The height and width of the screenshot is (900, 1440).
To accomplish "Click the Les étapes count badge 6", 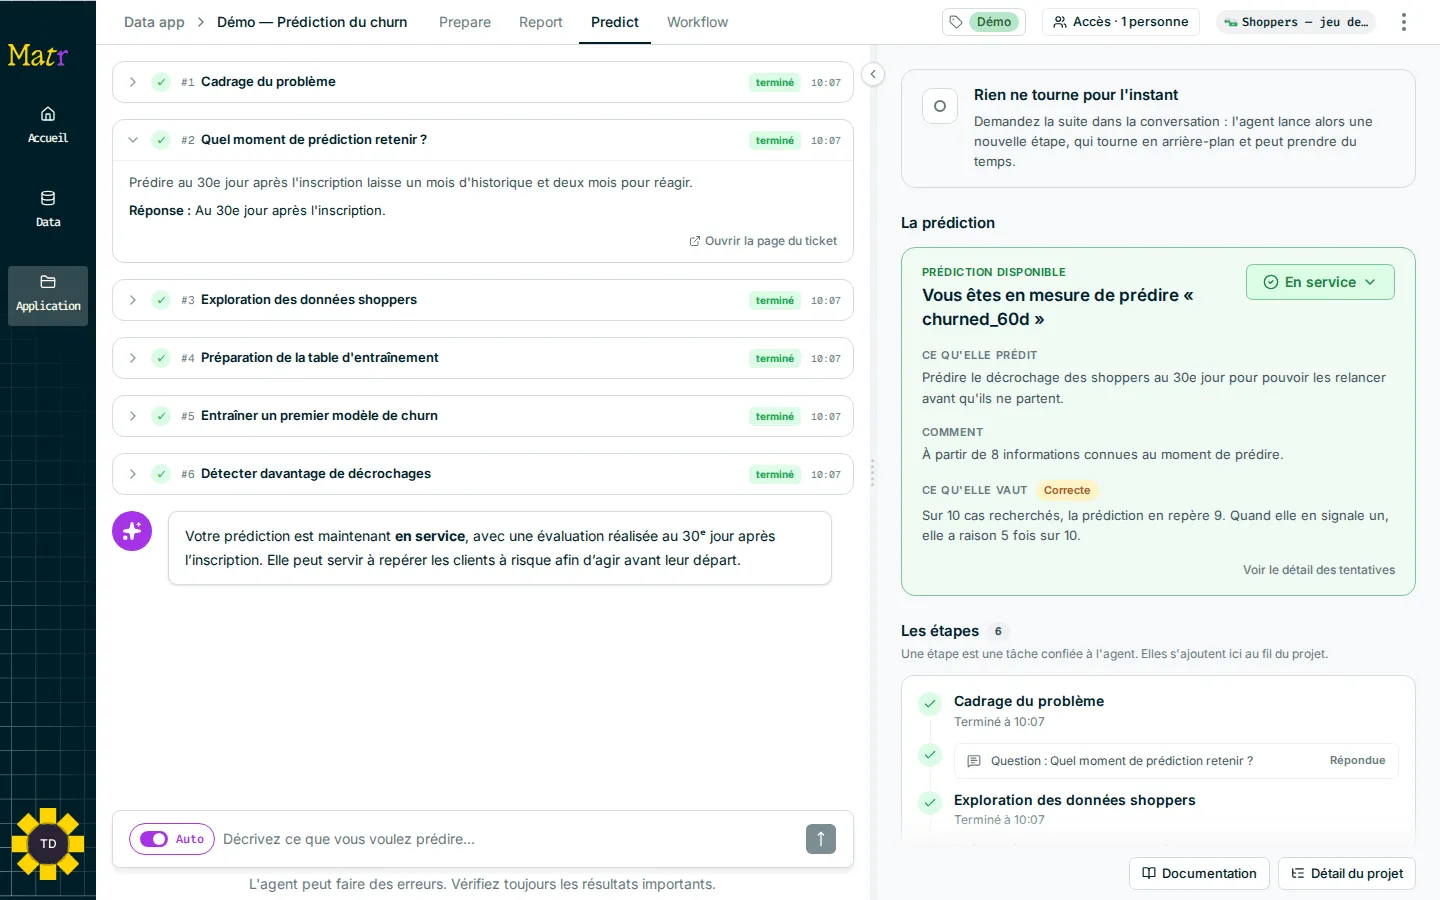I will (998, 631).
